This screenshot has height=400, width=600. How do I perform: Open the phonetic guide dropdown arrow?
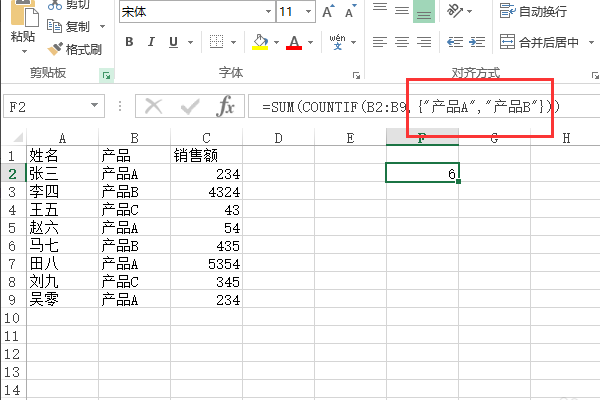click(354, 42)
